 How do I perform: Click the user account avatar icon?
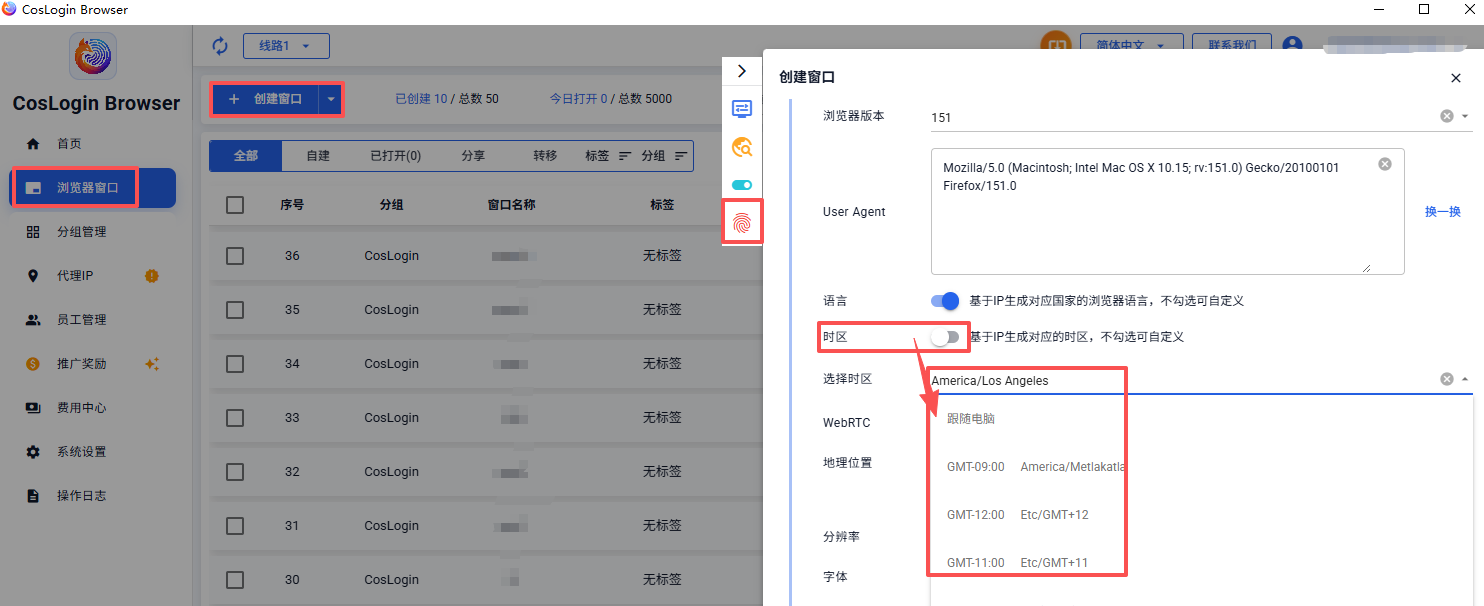coord(1293,46)
